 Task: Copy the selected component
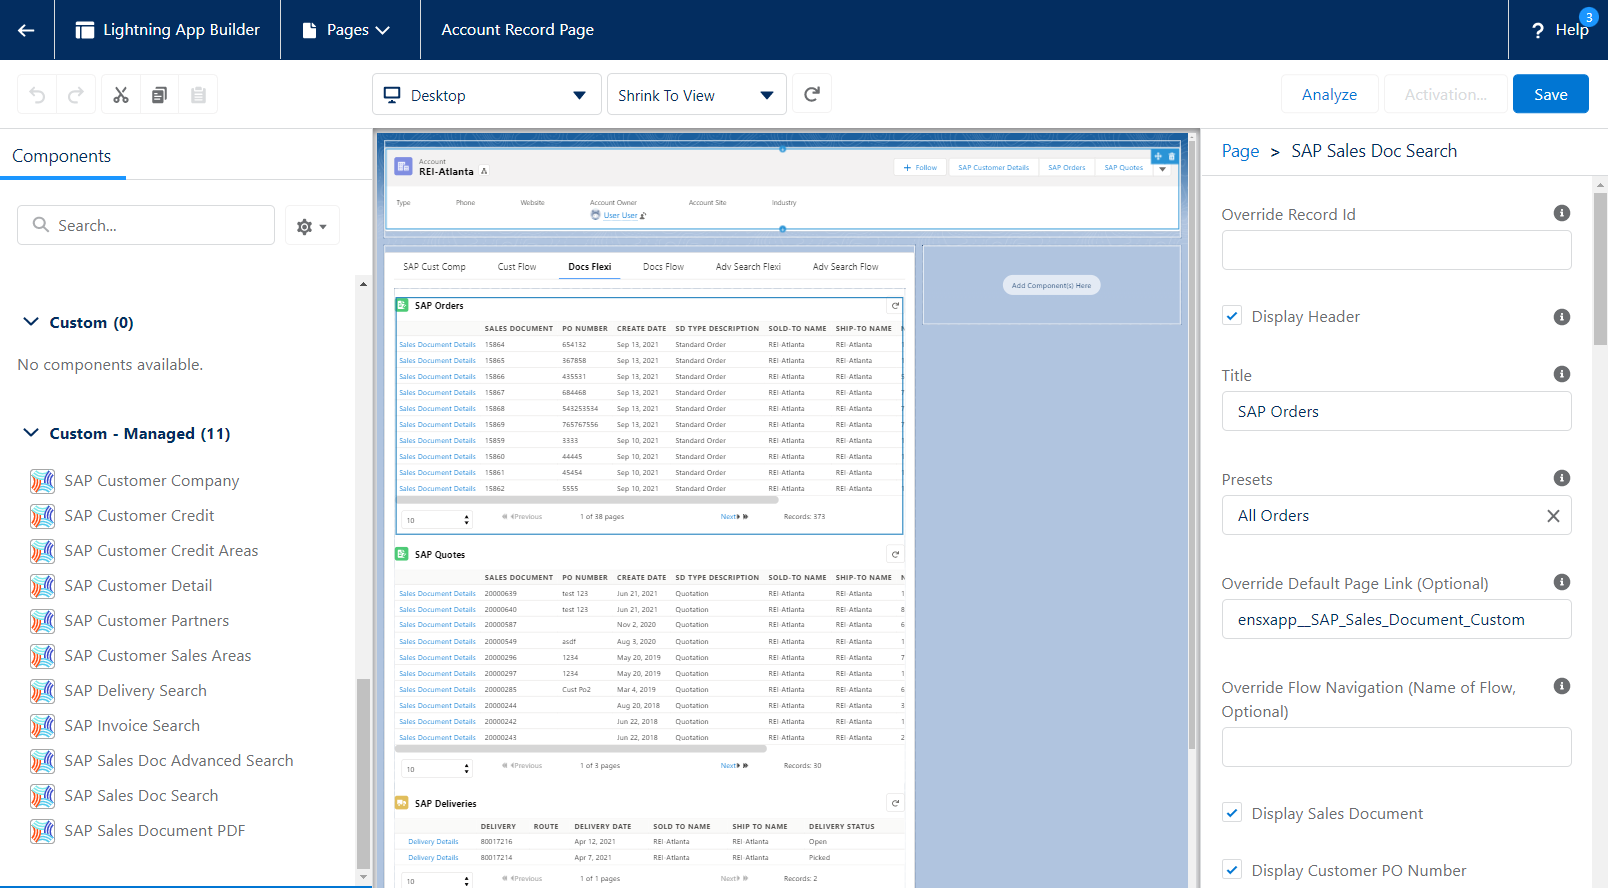pyautogui.click(x=159, y=95)
